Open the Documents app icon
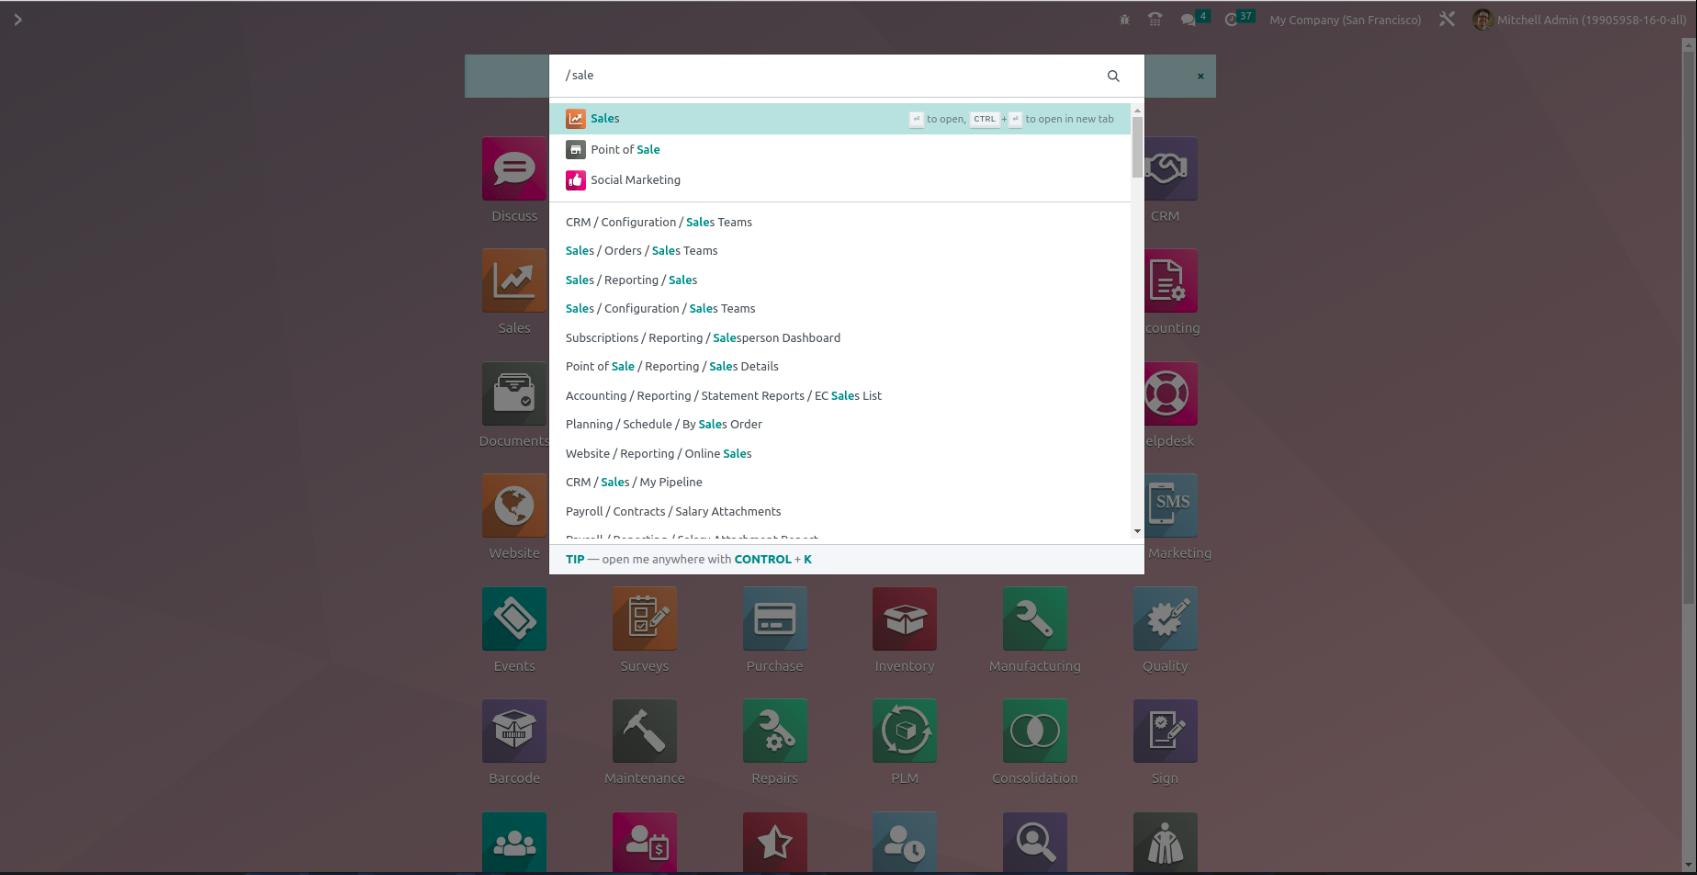Viewport: 1697px width, 875px height. click(514, 394)
